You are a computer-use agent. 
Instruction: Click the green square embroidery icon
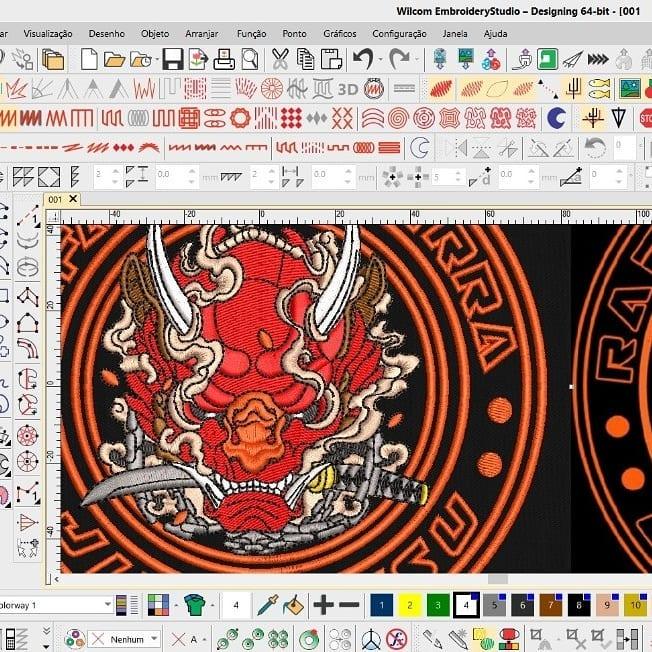(547, 59)
